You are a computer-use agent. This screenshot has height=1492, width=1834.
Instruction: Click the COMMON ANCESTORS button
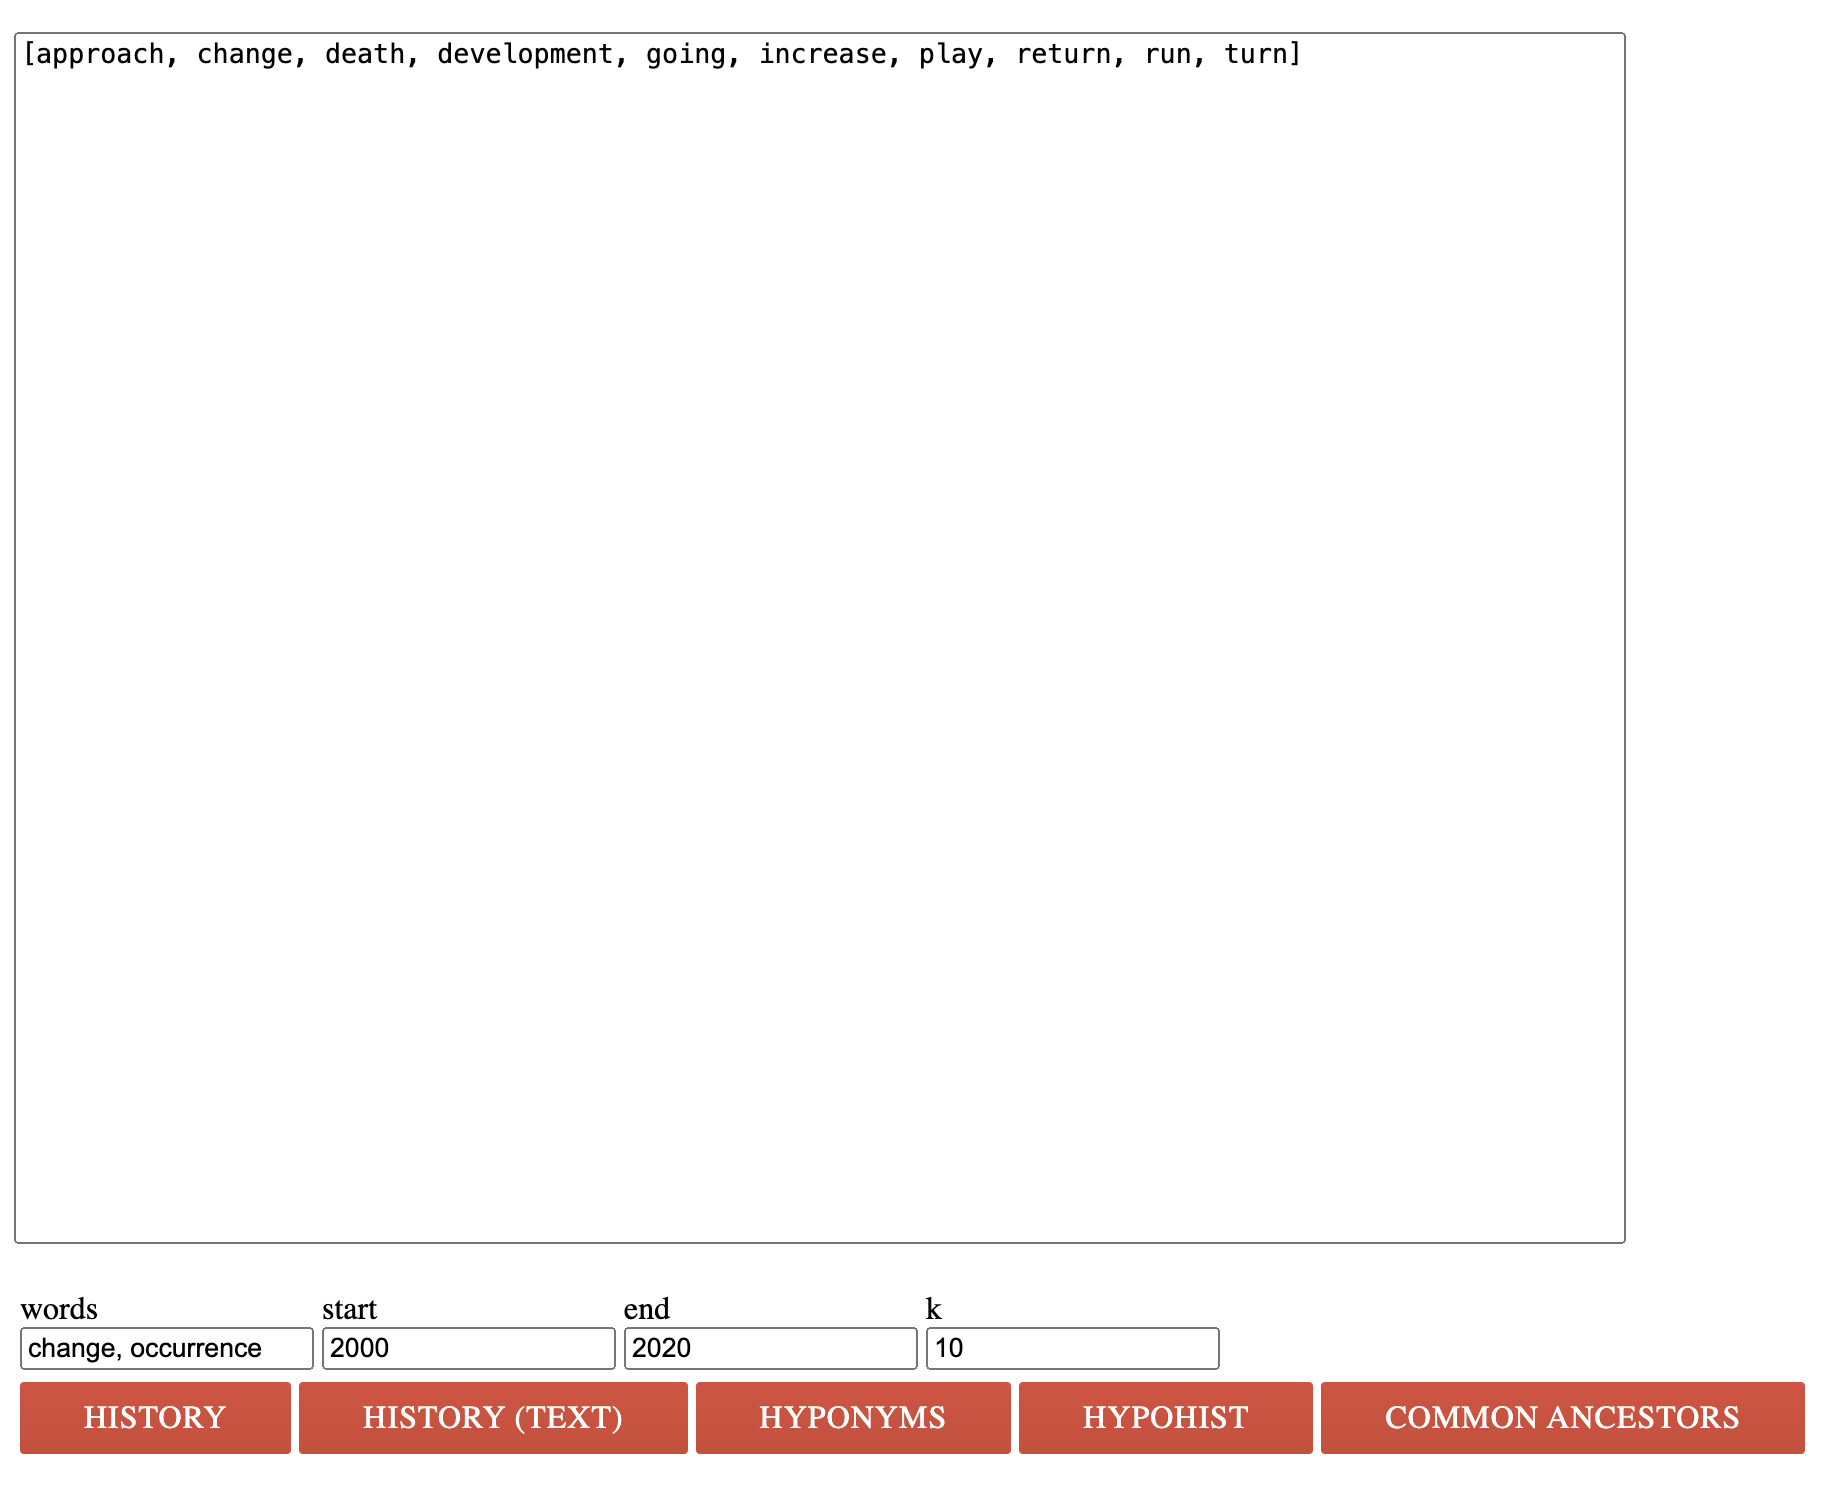(x=1562, y=1417)
